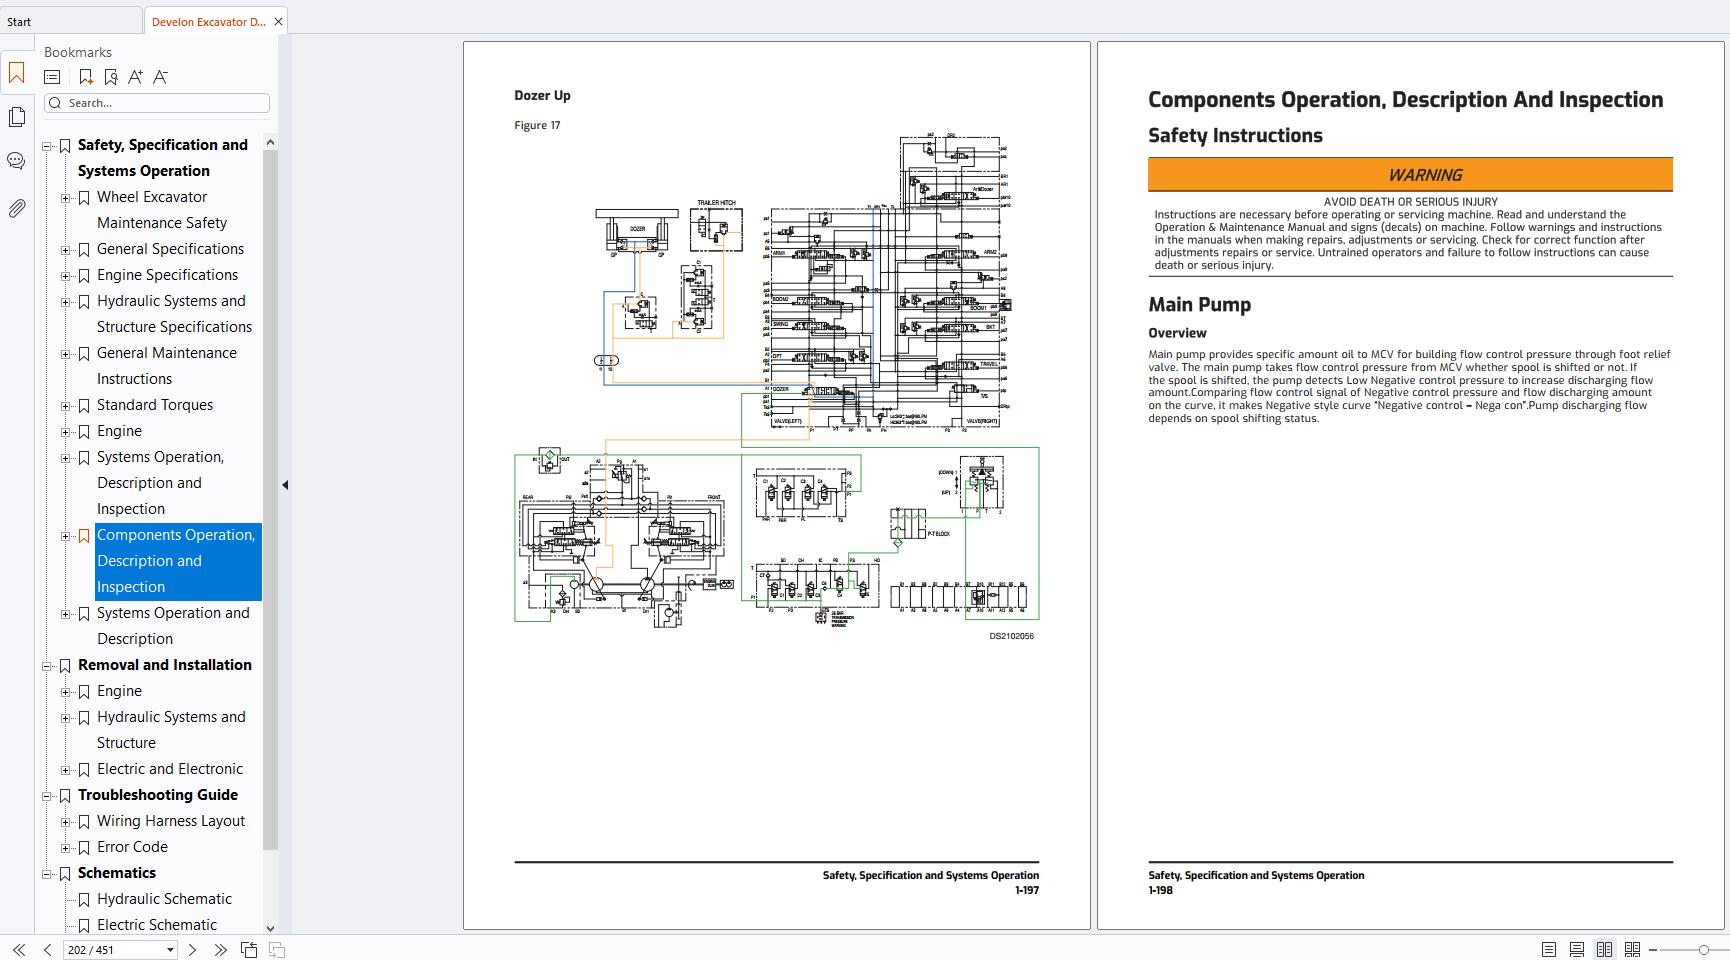Open Engine bookmark under Removal and Installation
The width and height of the screenshot is (1730, 960).
tap(119, 691)
